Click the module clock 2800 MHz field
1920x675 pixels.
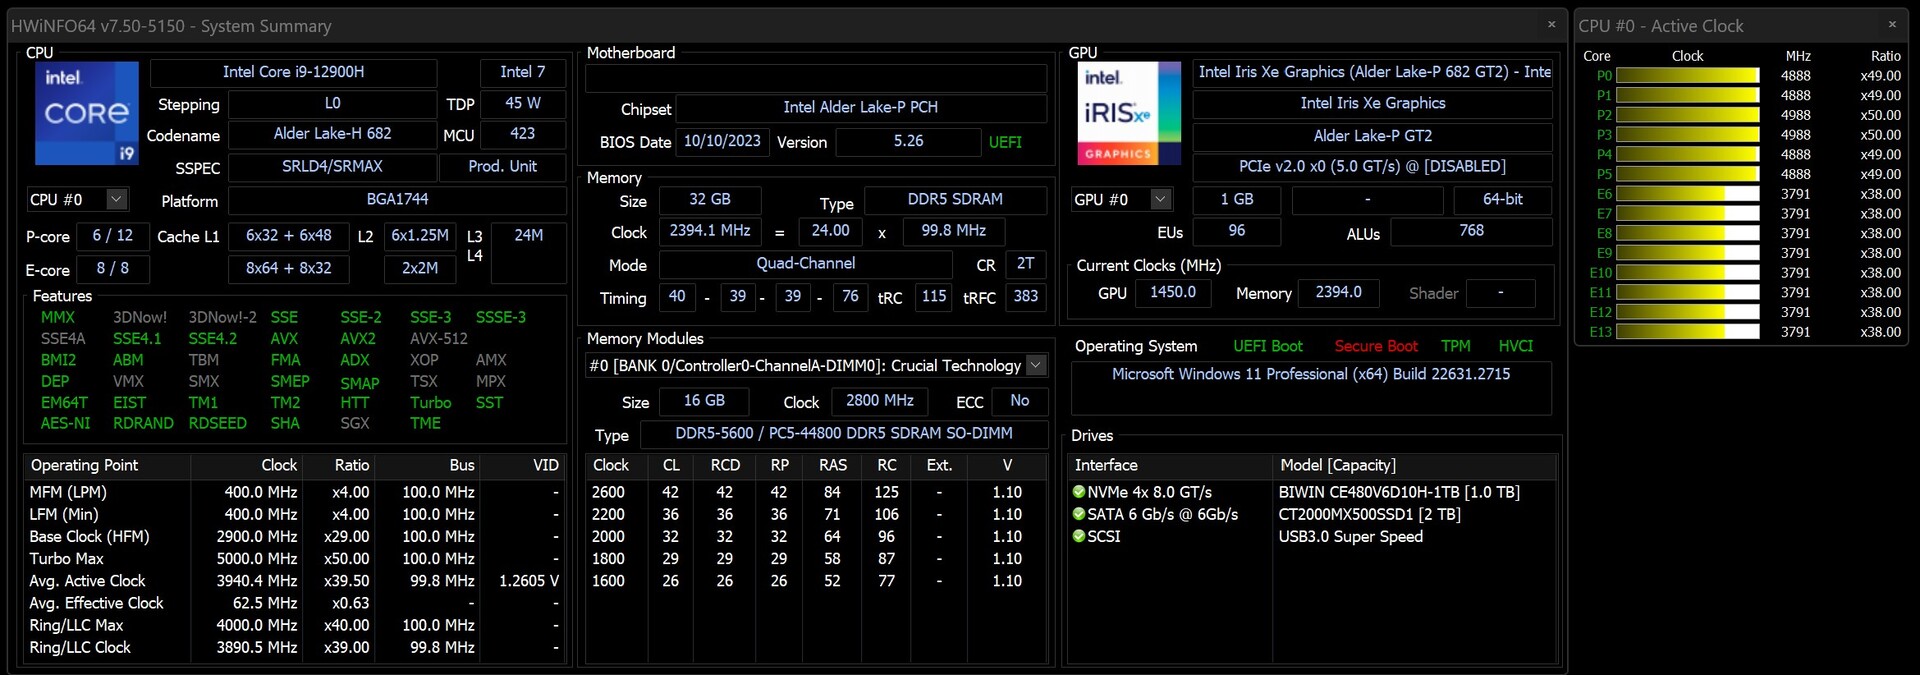coord(879,401)
